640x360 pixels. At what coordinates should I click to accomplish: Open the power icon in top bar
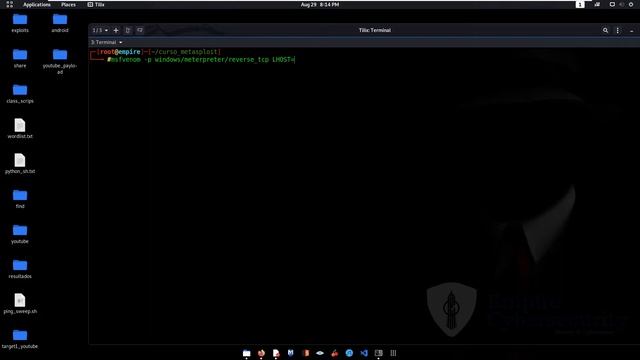pyautogui.click(x=631, y=4)
